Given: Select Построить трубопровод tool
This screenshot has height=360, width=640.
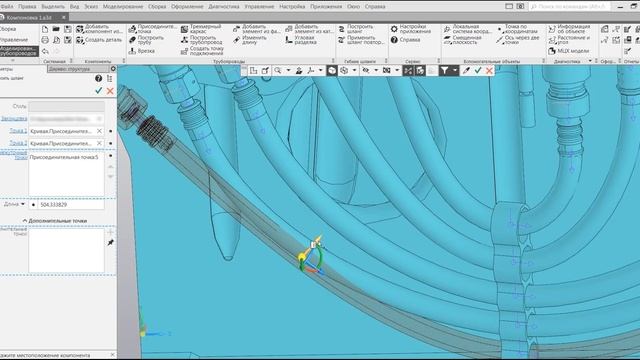Looking at the screenshot, I should (201, 40).
